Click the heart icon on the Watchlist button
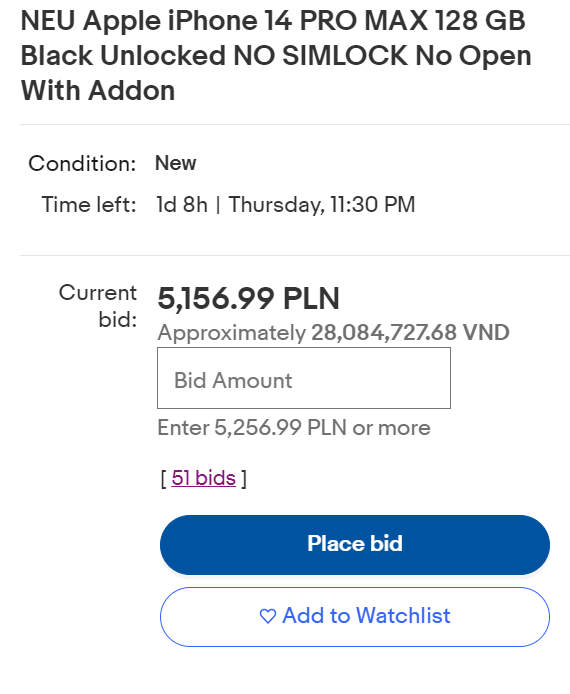 (x=268, y=616)
